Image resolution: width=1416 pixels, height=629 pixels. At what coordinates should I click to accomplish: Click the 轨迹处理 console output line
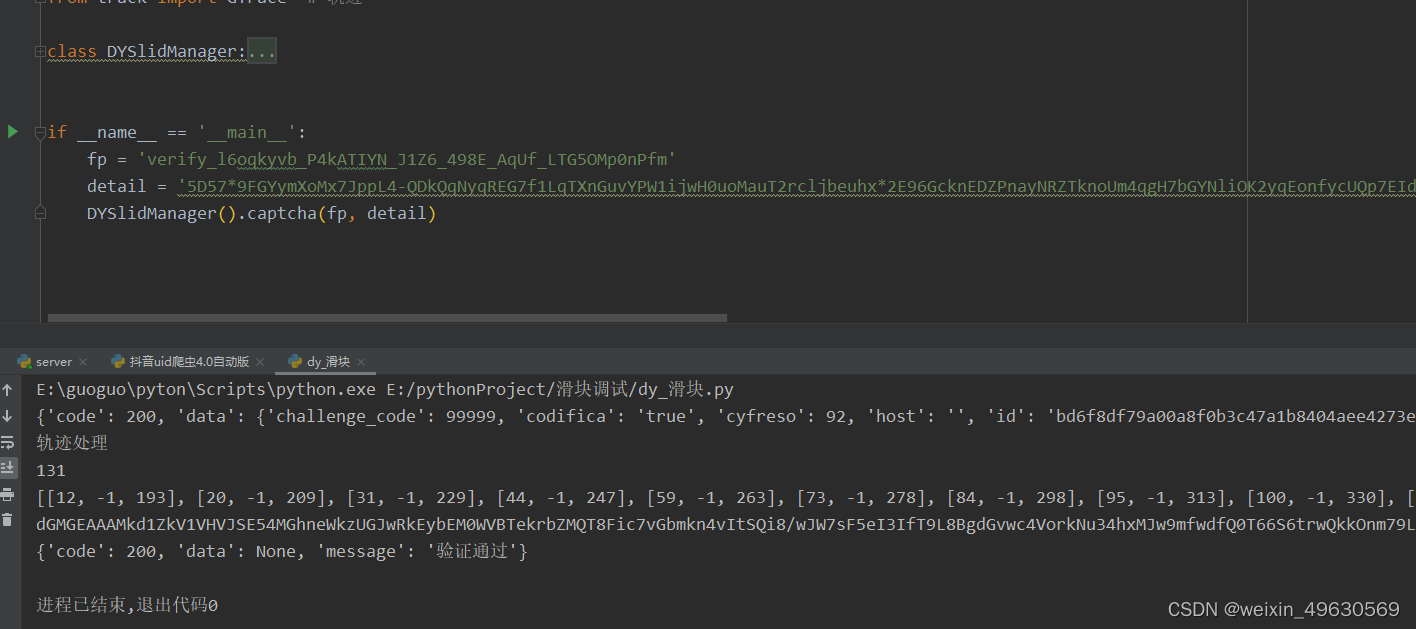pyautogui.click(x=72, y=443)
